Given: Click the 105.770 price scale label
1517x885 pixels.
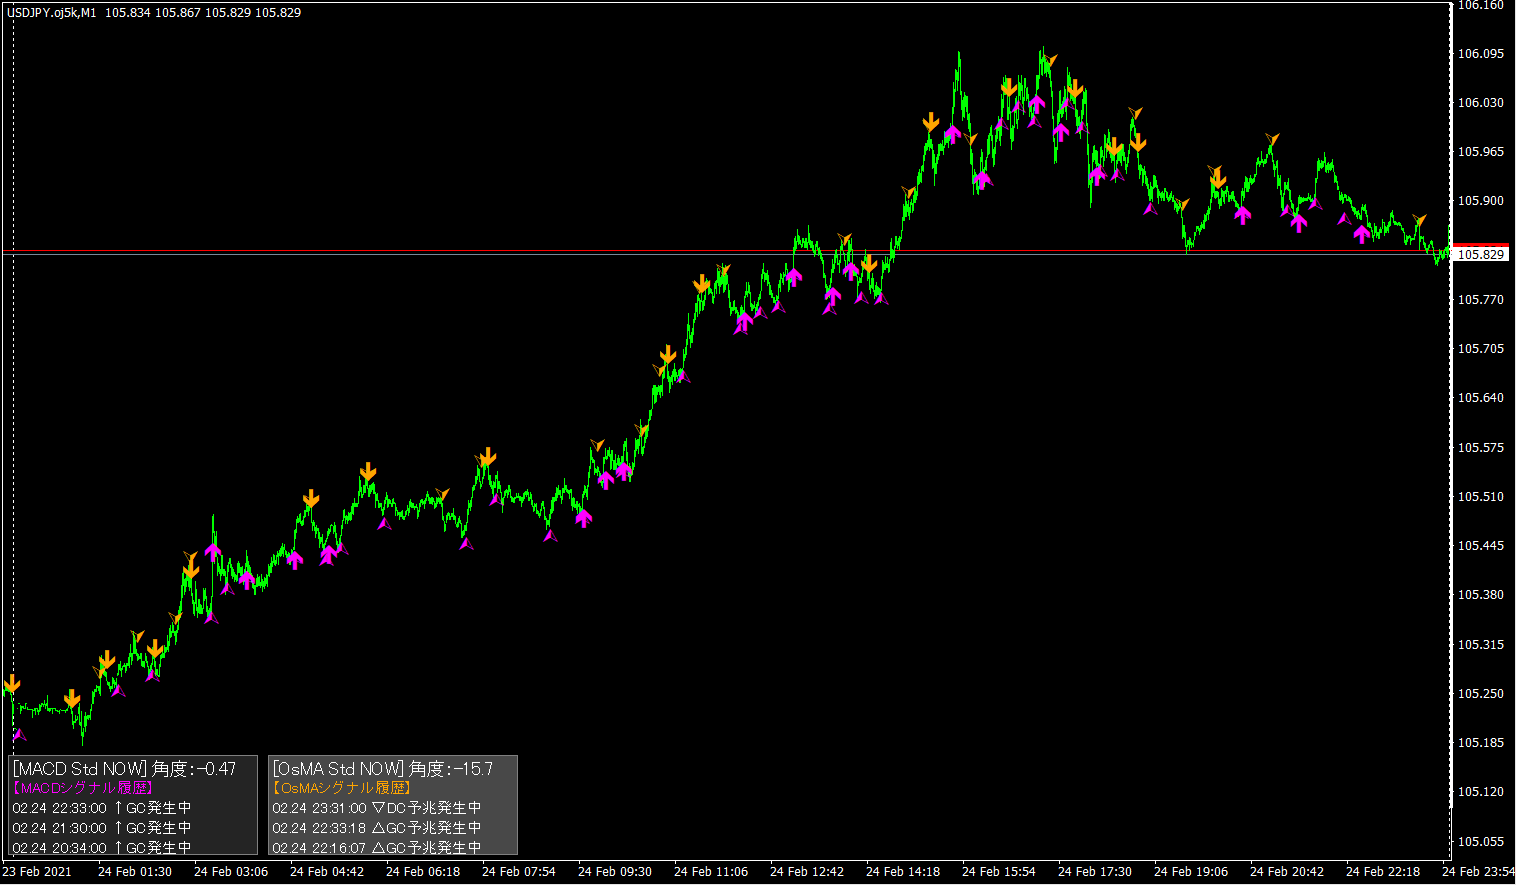Looking at the screenshot, I should 1481,300.
